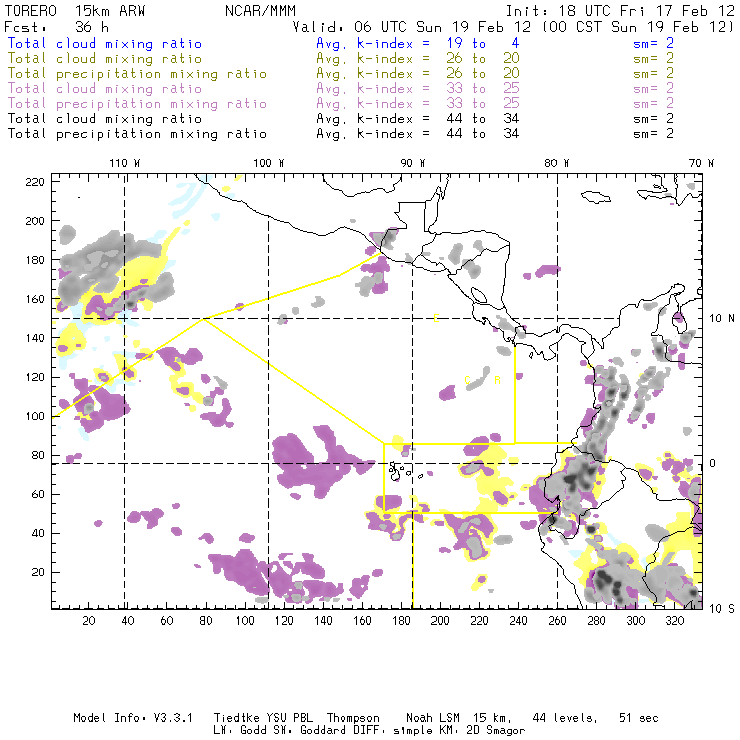This screenshot has height=740, width=740.
Task: Click the "240" tick on the horizontal axis
Action: pos(518,620)
